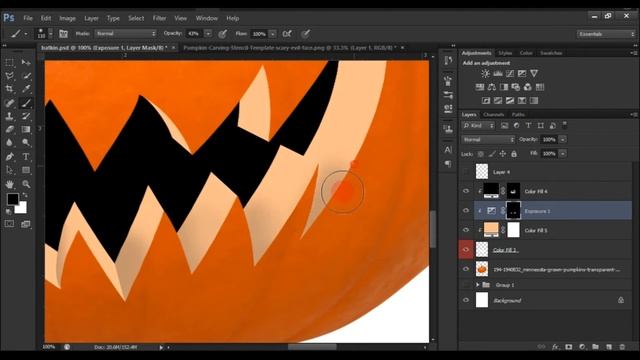
Task: Create a new group with folder icon
Action: click(x=596, y=347)
